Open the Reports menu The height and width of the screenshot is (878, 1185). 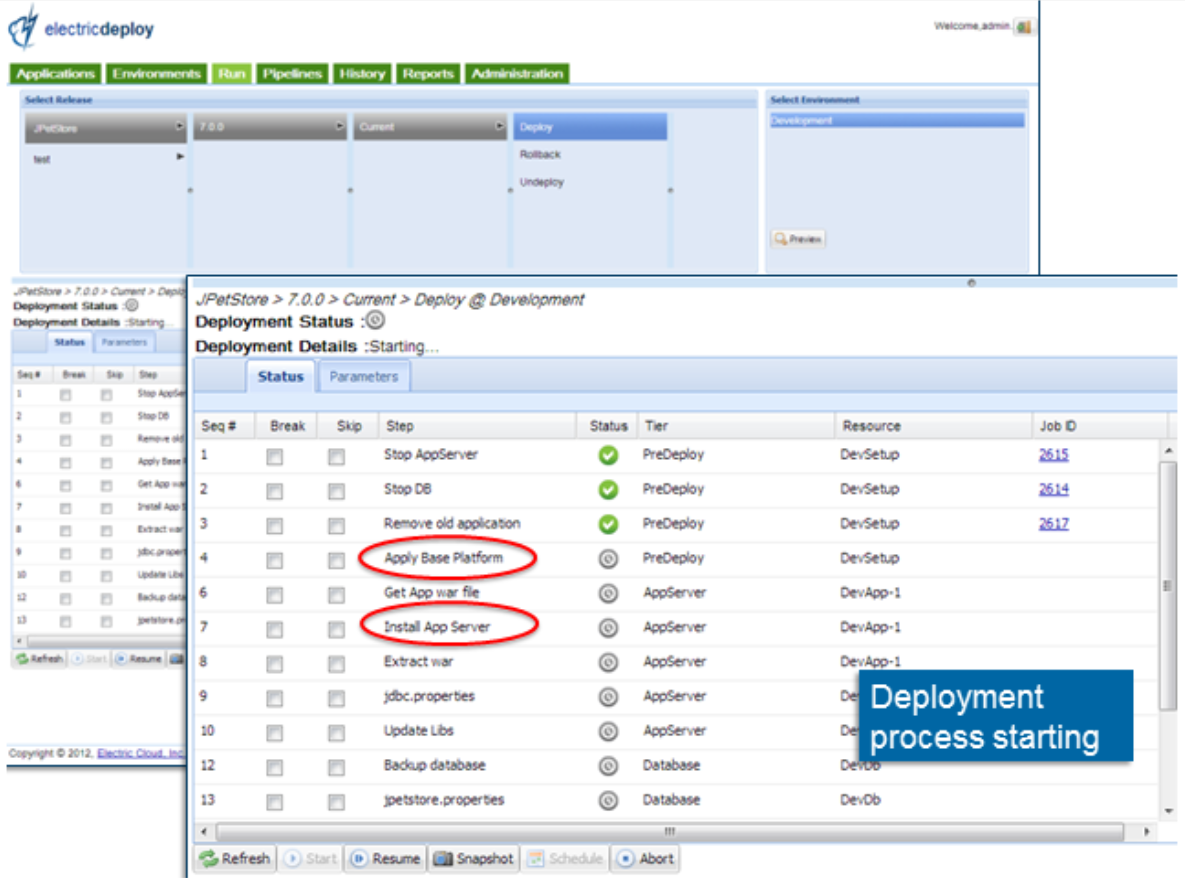[428, 73]
